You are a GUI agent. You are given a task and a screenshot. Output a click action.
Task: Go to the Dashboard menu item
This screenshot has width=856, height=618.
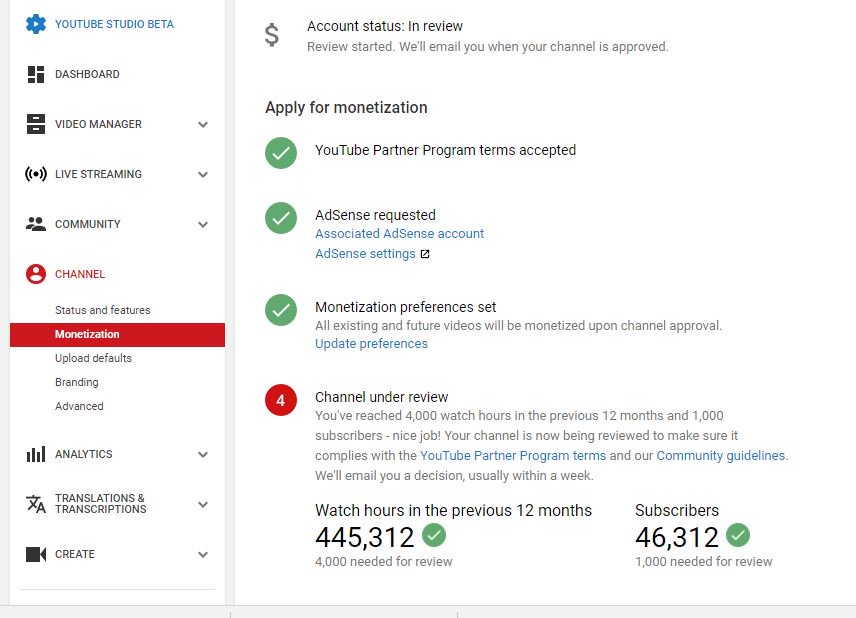pos(87,74)
